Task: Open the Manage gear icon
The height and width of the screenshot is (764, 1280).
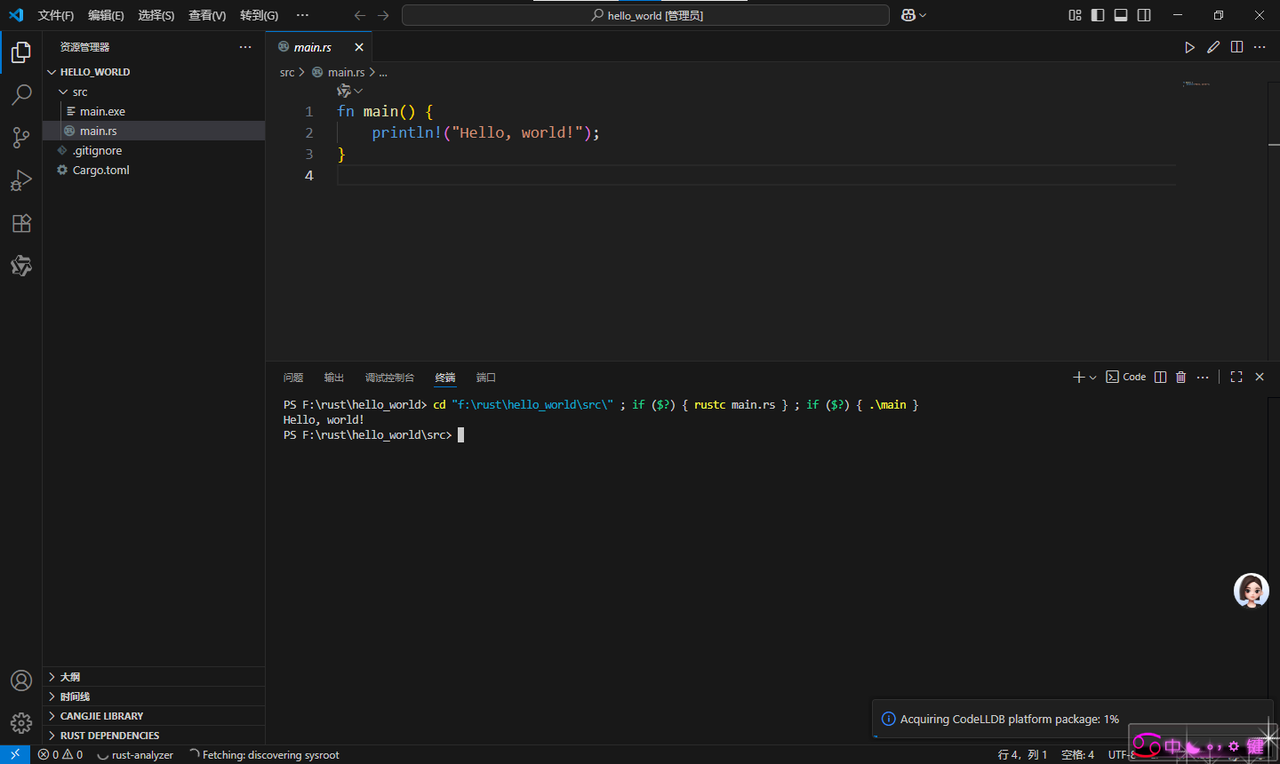Action: (x=21, y=723)
